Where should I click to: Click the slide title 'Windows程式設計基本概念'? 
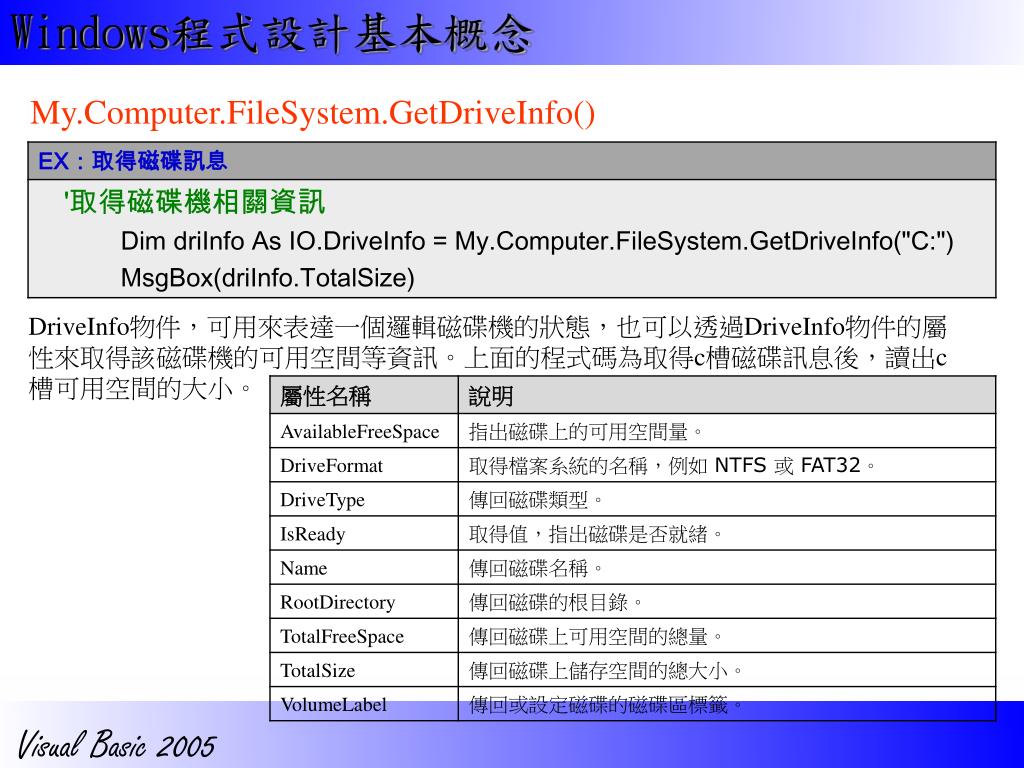point(272,33)
